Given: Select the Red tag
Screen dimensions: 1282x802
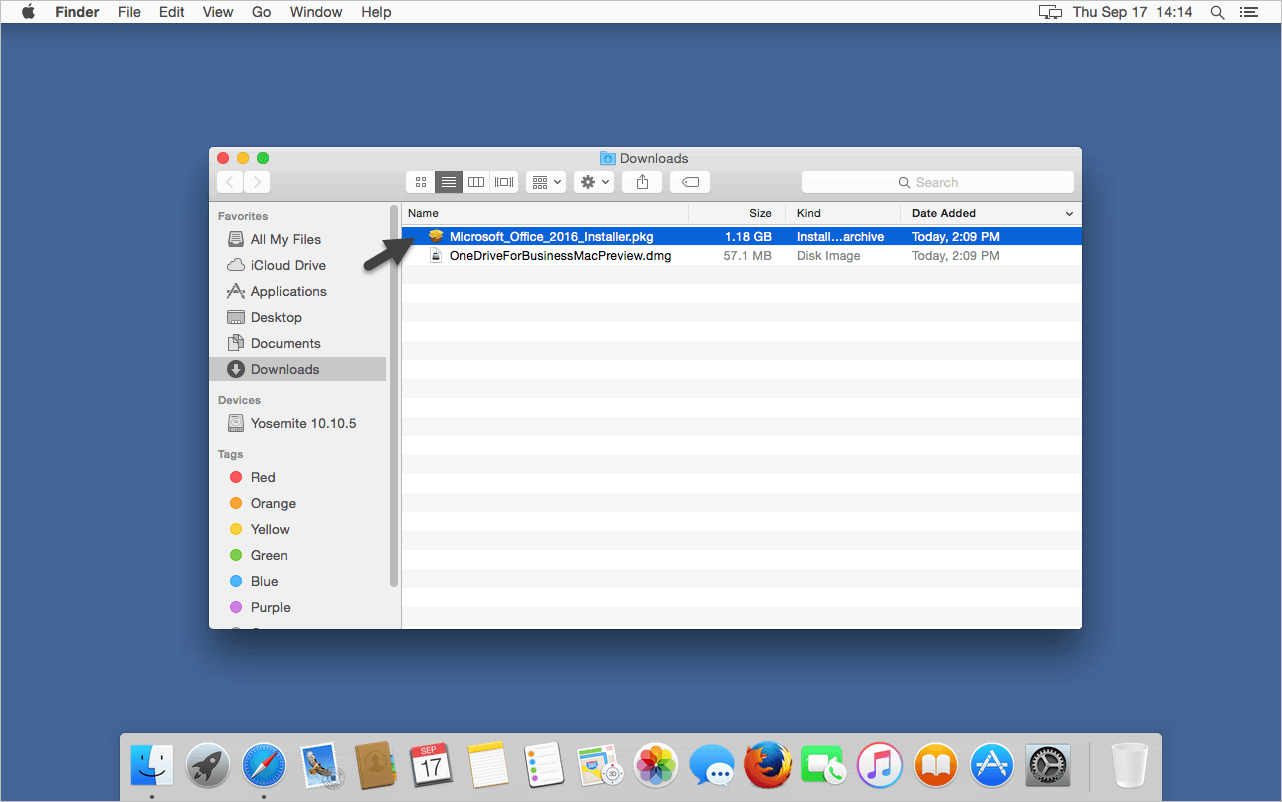Looking at the screenshot, I should coord(297,477).
